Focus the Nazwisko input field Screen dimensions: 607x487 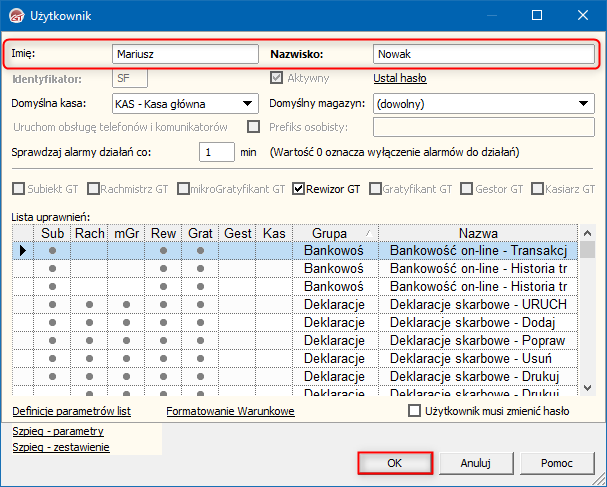click(484, 53)
